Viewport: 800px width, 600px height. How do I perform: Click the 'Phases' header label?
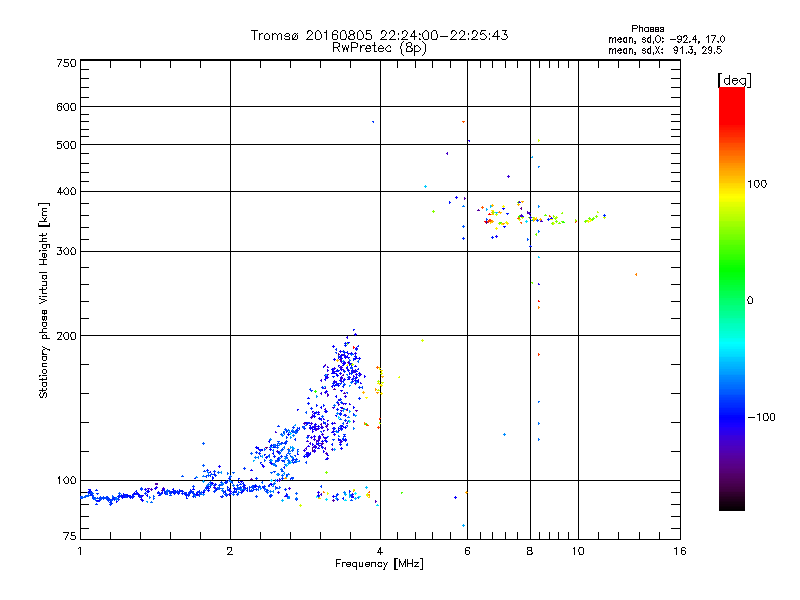click(647, 29)
